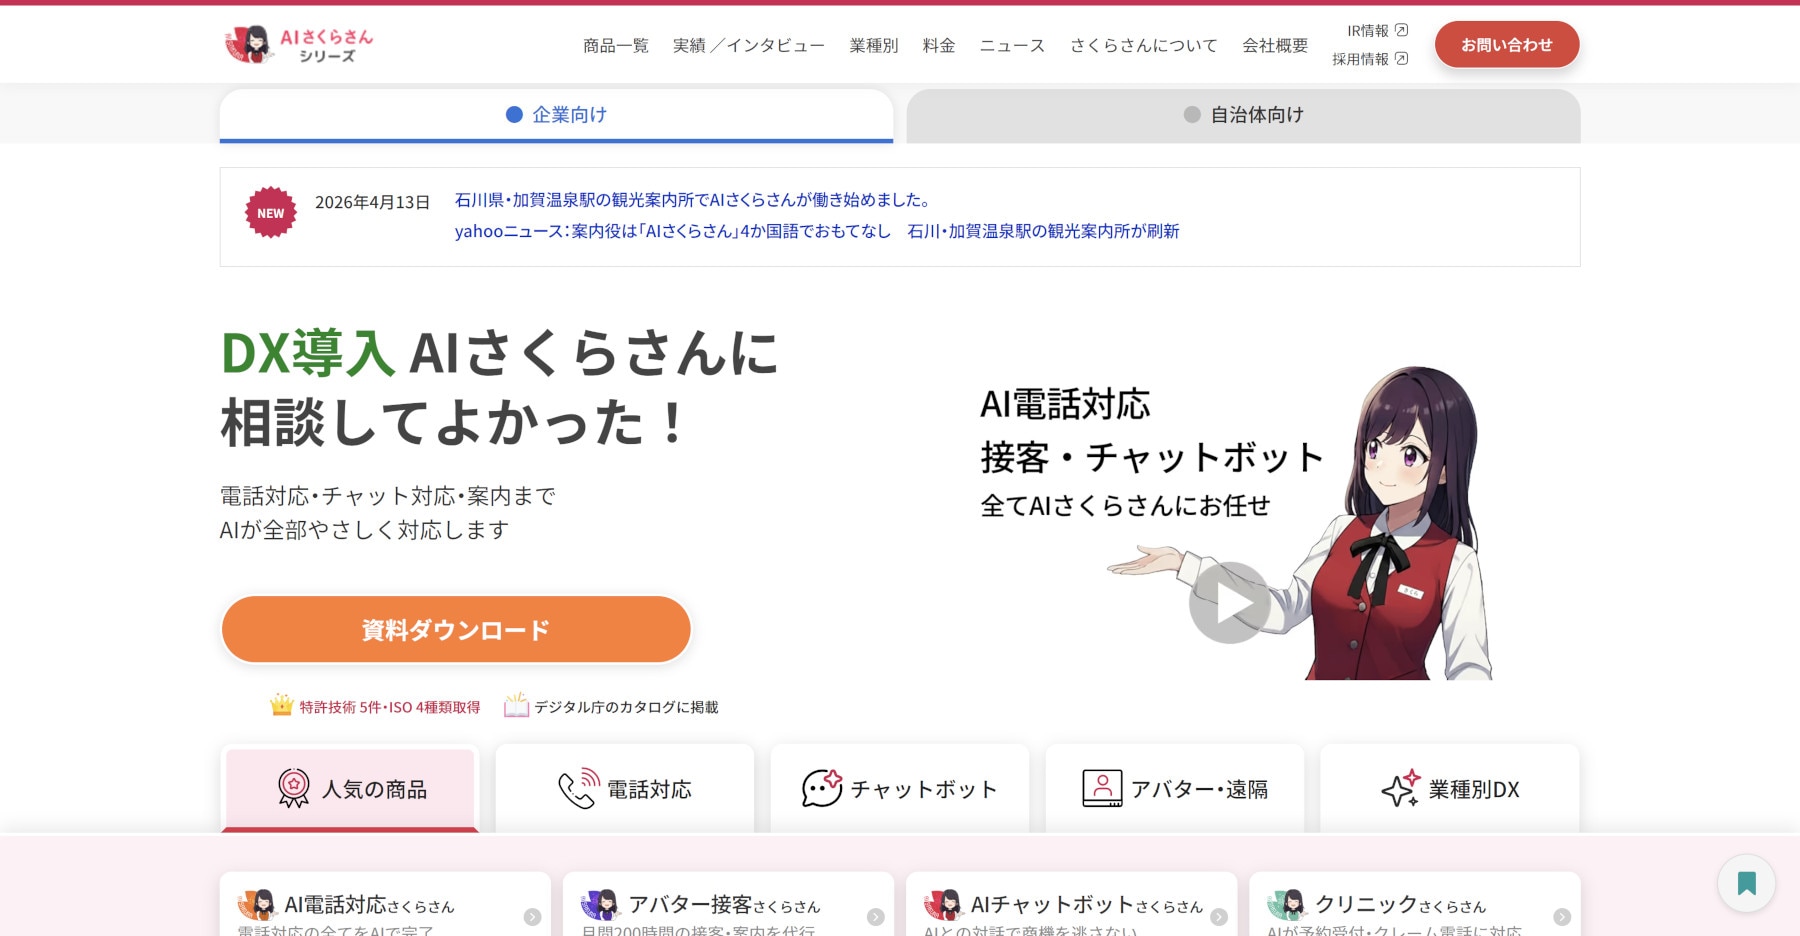Switch to the 企業向け radio tab
Screen dimensions: 1800x936
click(x=556, y=115)
